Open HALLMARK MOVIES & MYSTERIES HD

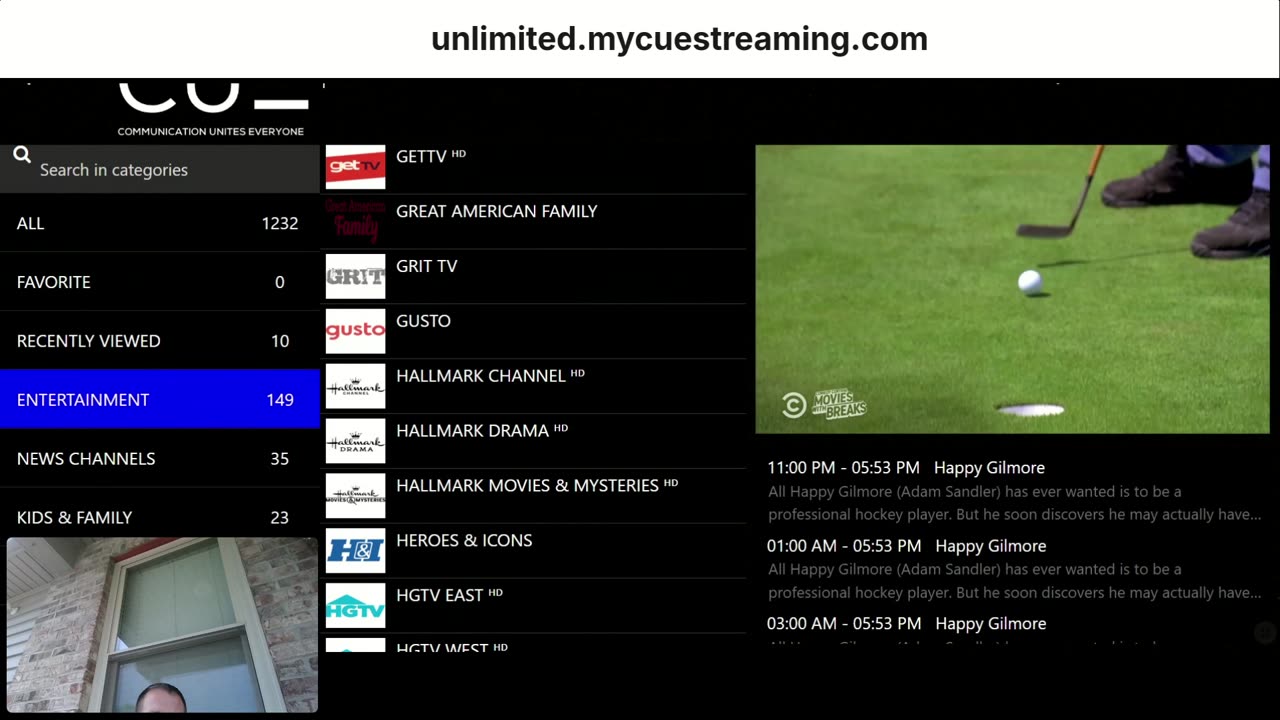click(x=535, y=496)
